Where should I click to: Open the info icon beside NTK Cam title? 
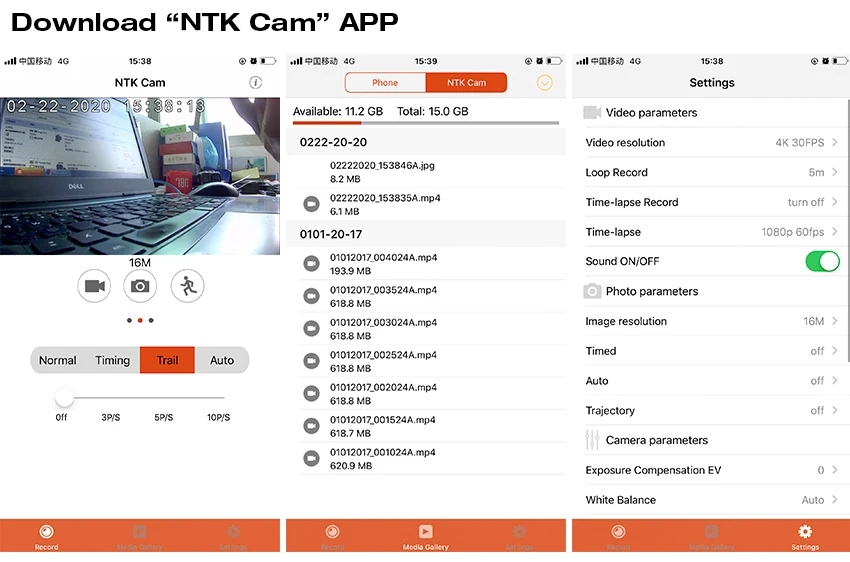255,82
